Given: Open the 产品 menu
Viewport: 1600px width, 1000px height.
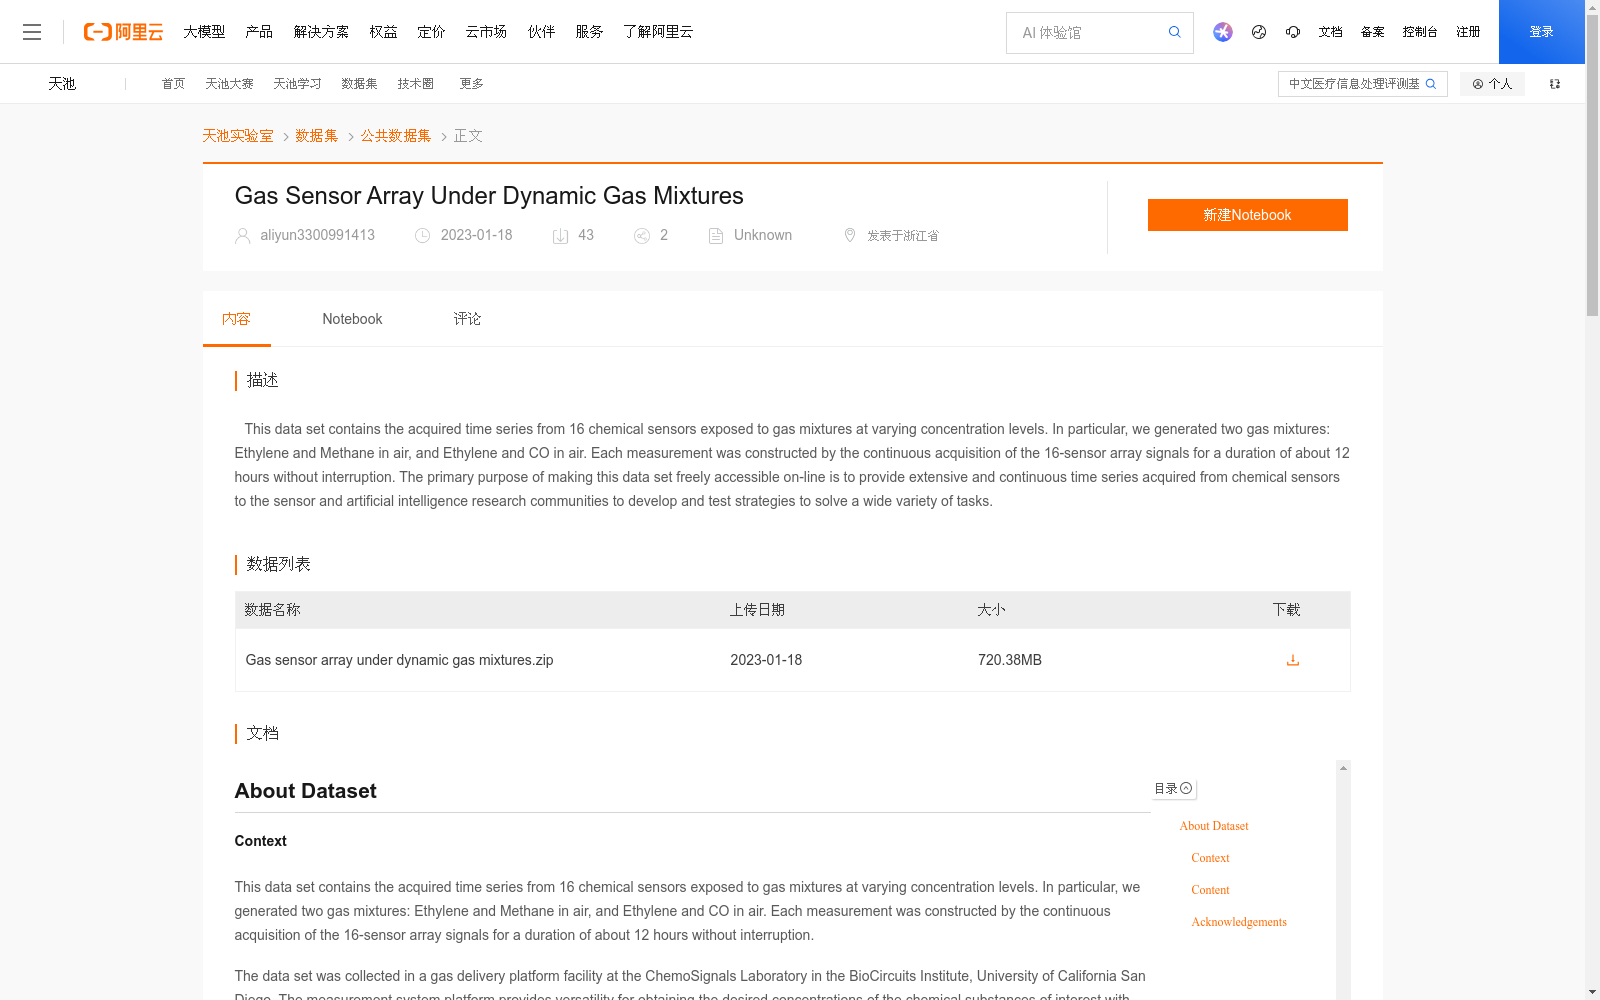Looking at the screenshot, I should pyautogui.click(x=259, y=32).
